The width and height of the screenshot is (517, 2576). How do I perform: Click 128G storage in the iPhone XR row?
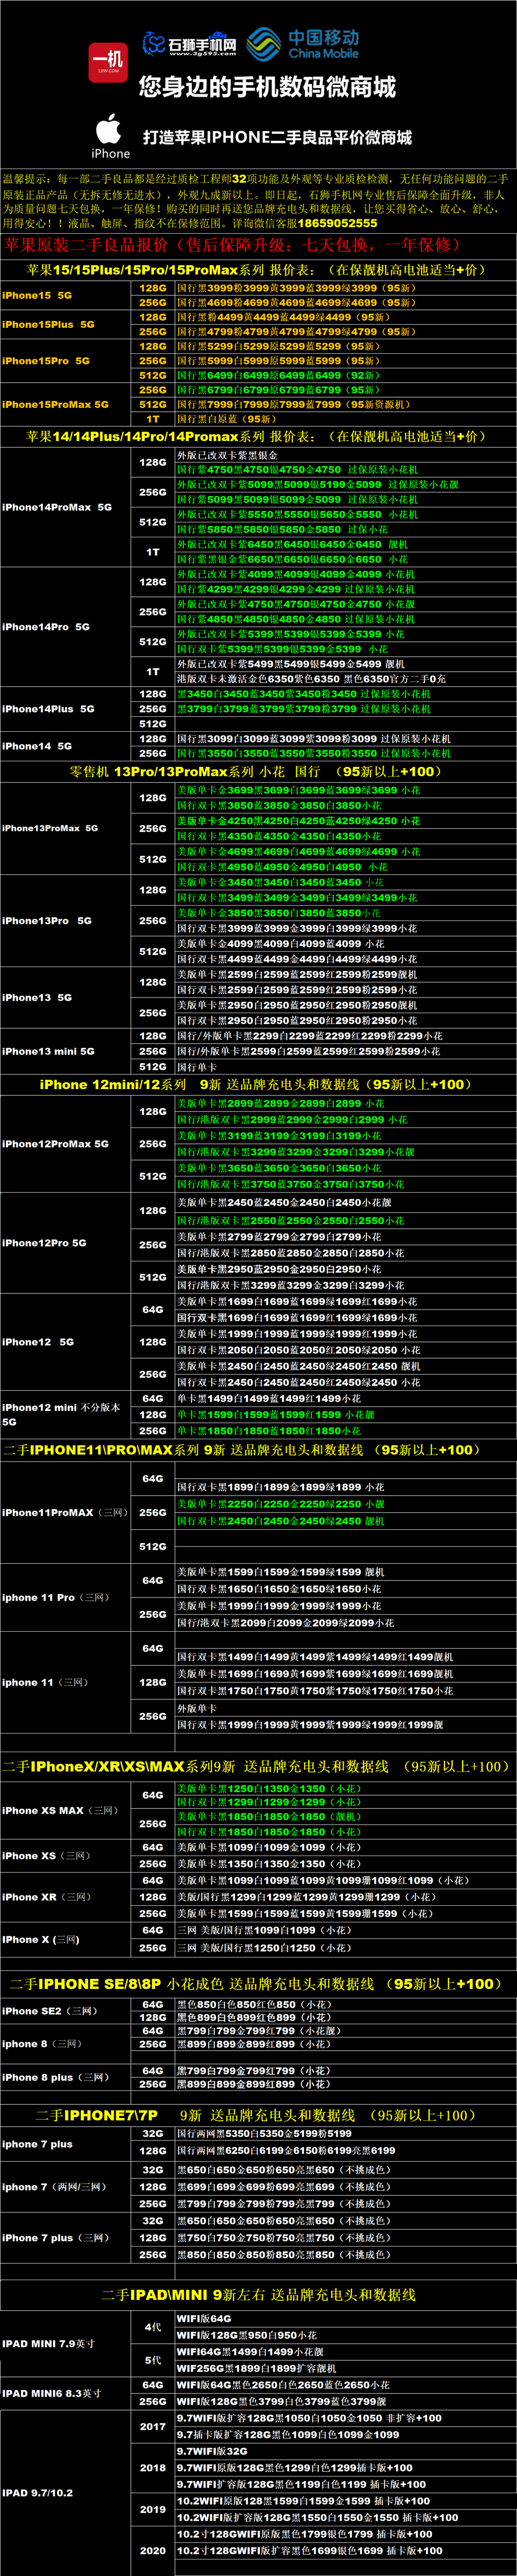153,1896
